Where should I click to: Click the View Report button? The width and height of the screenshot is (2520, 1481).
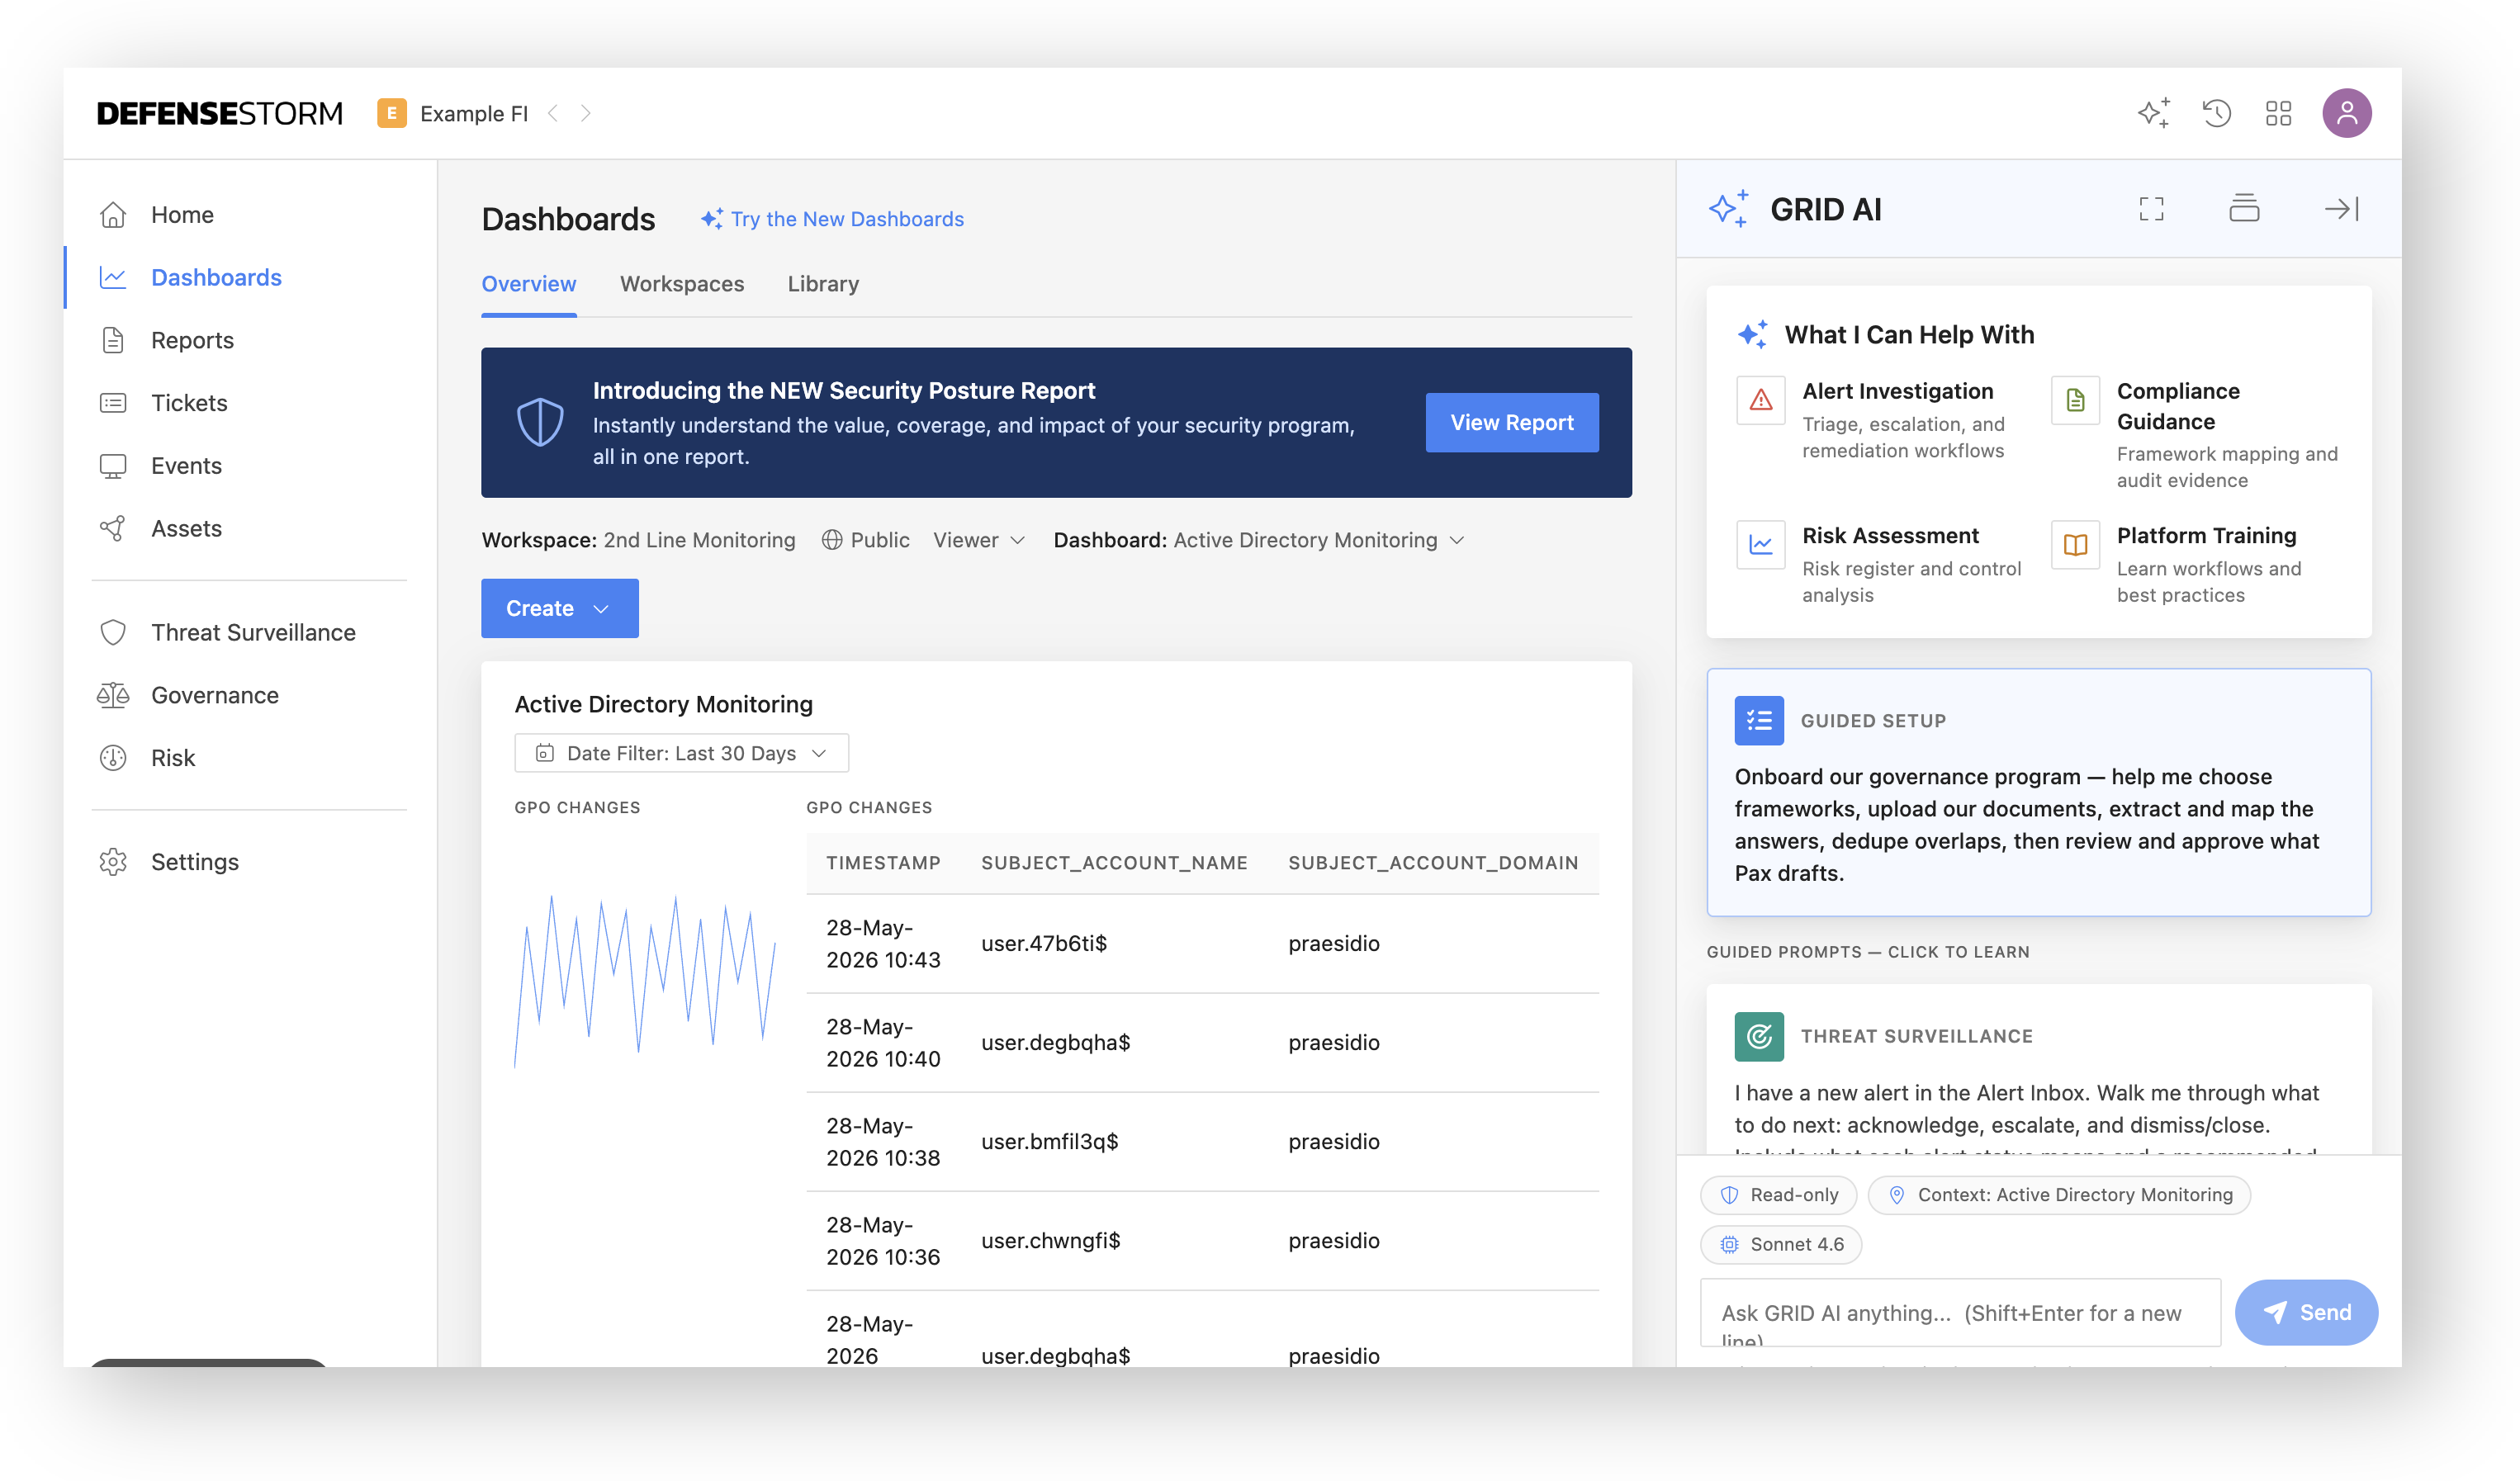click(x=1511, y=423)
